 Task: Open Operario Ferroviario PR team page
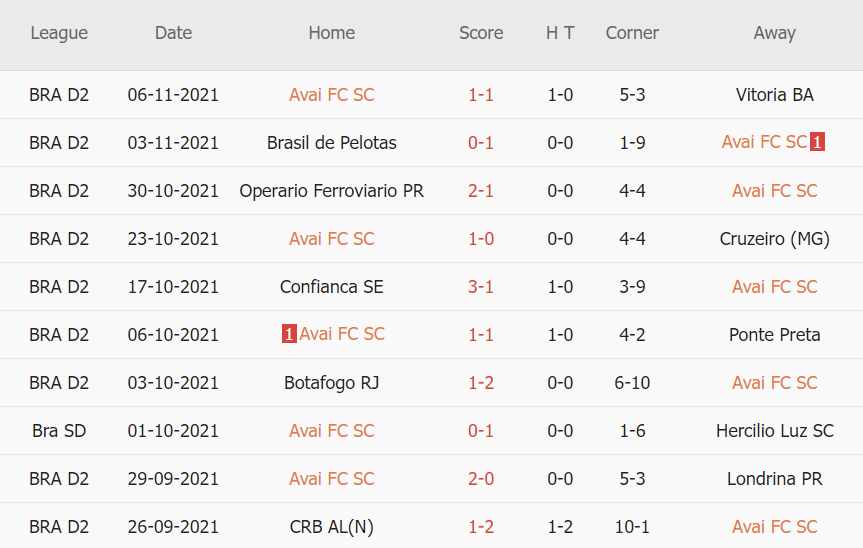(331, 191)
